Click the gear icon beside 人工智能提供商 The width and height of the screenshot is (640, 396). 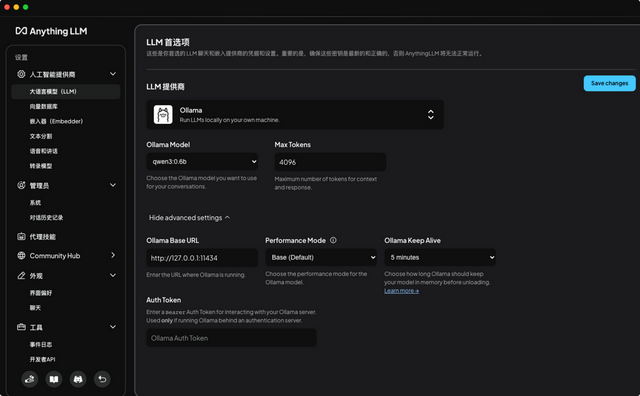[21, 74]
